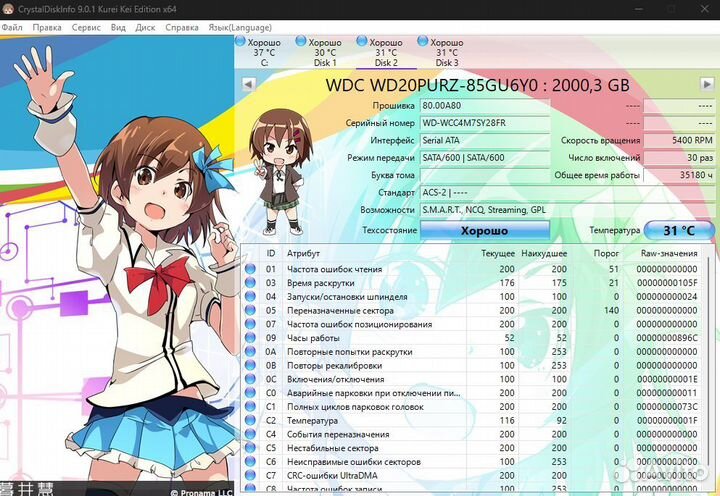Open the Файл menu
Screen dimensions: 720x496
pos(12,27)
